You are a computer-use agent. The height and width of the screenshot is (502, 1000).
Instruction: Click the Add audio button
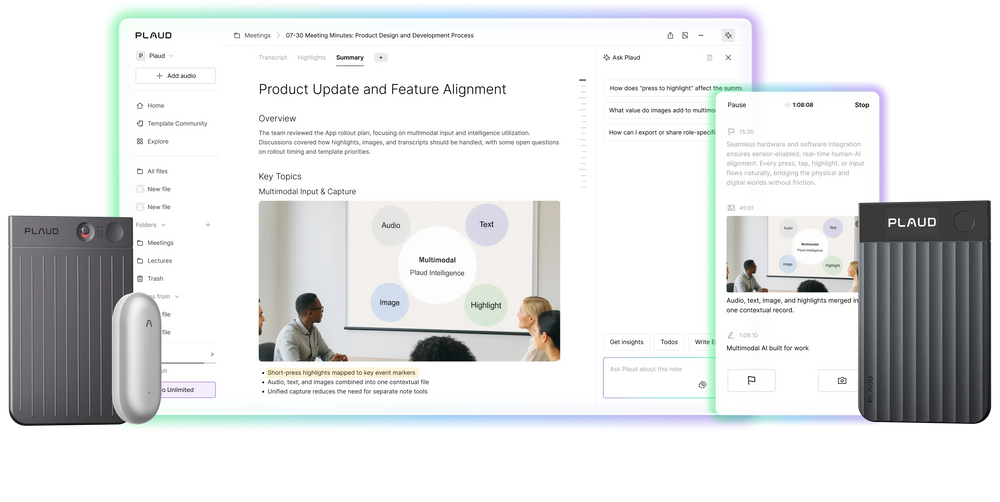(x=176, y=76)
